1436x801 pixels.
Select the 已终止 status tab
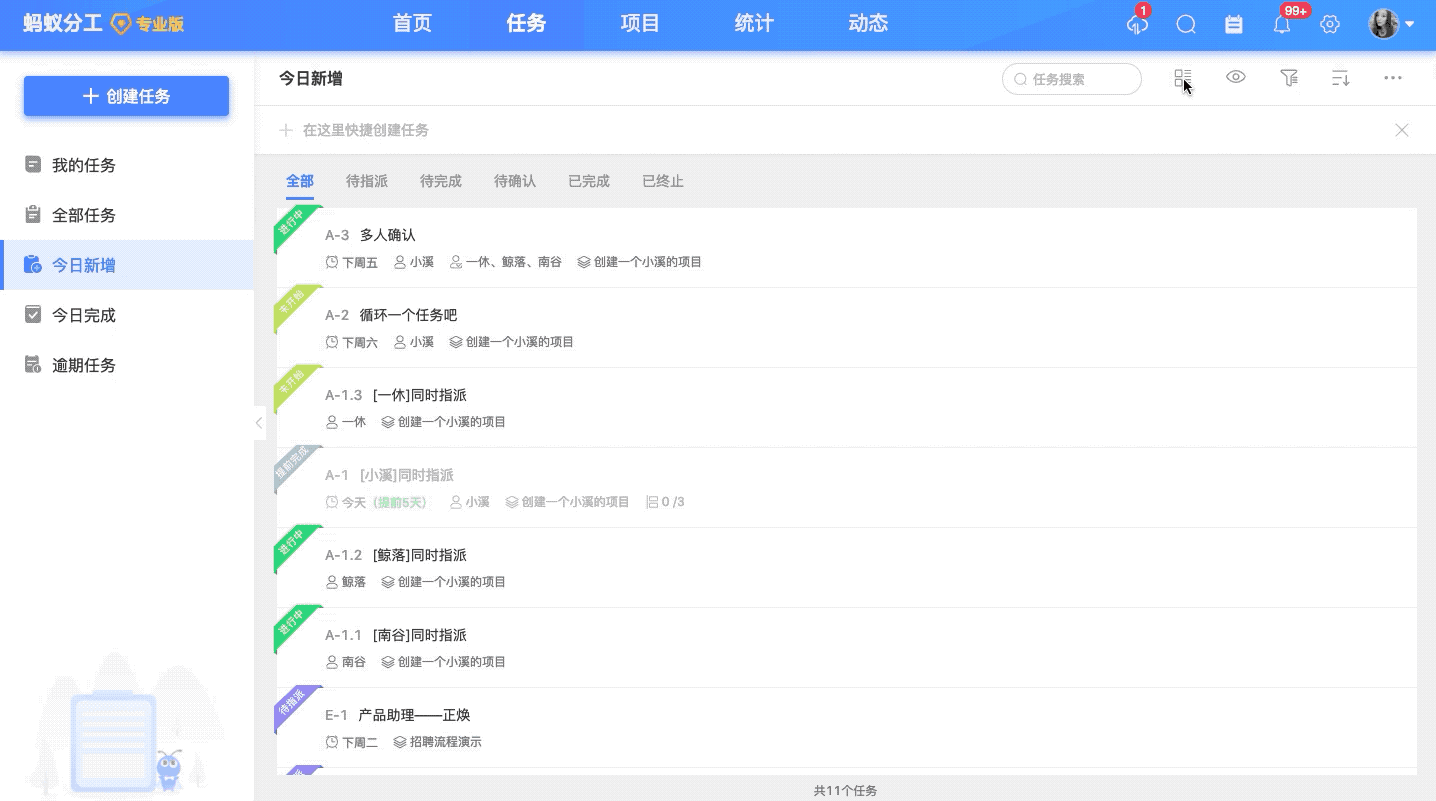tap(663, 181)
